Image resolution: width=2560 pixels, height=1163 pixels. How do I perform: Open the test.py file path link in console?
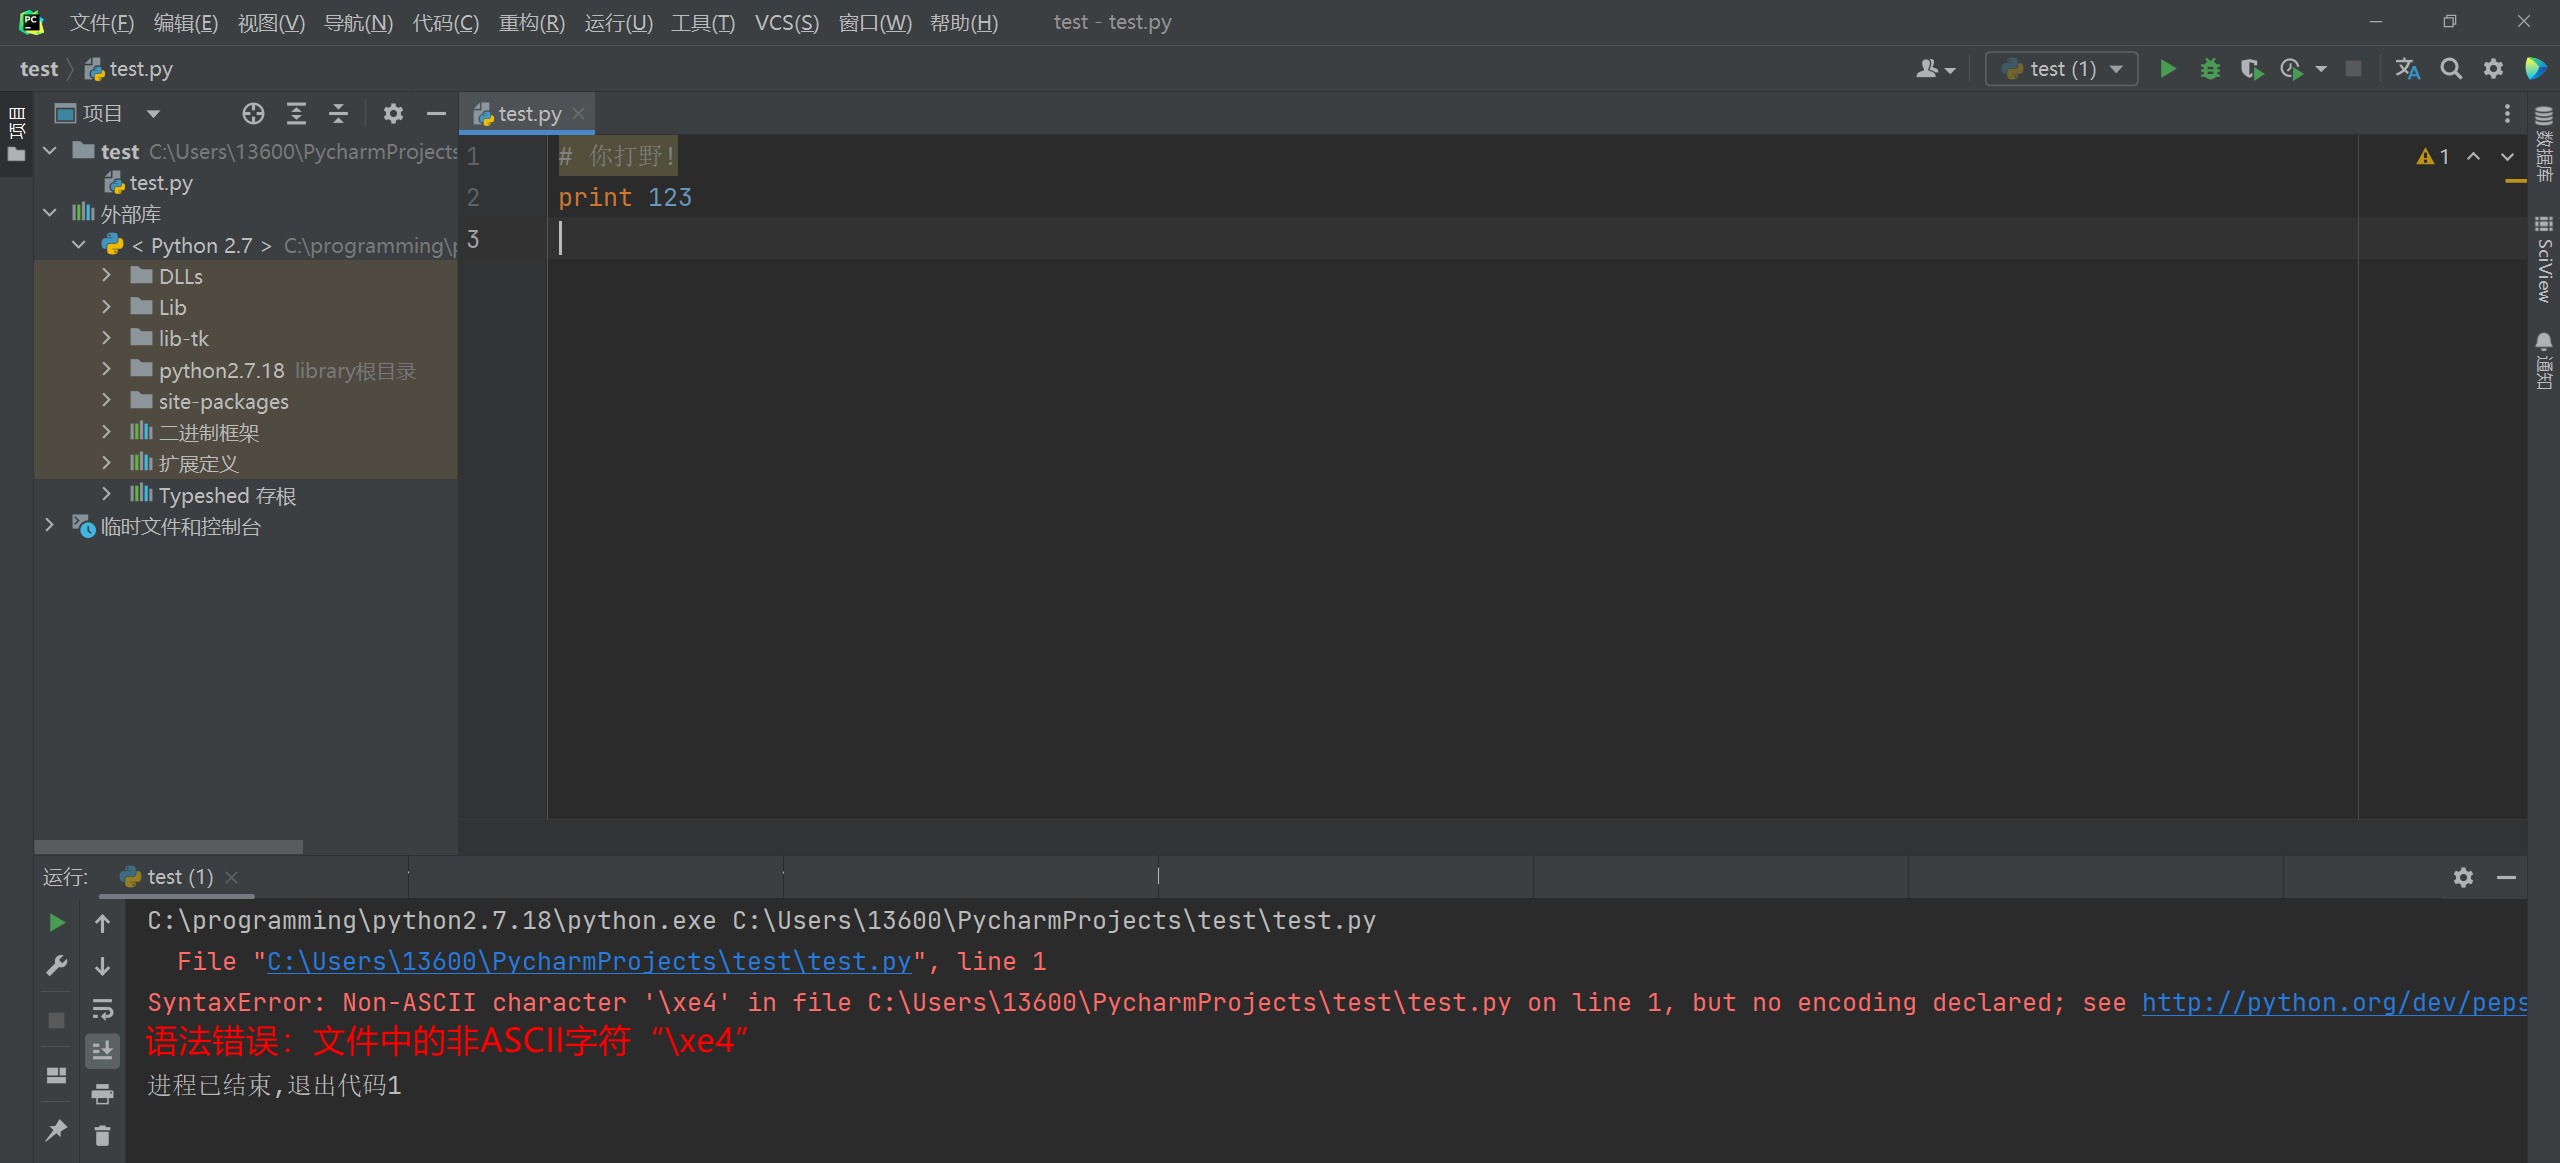pyautogui.click(x=589, y=961)
